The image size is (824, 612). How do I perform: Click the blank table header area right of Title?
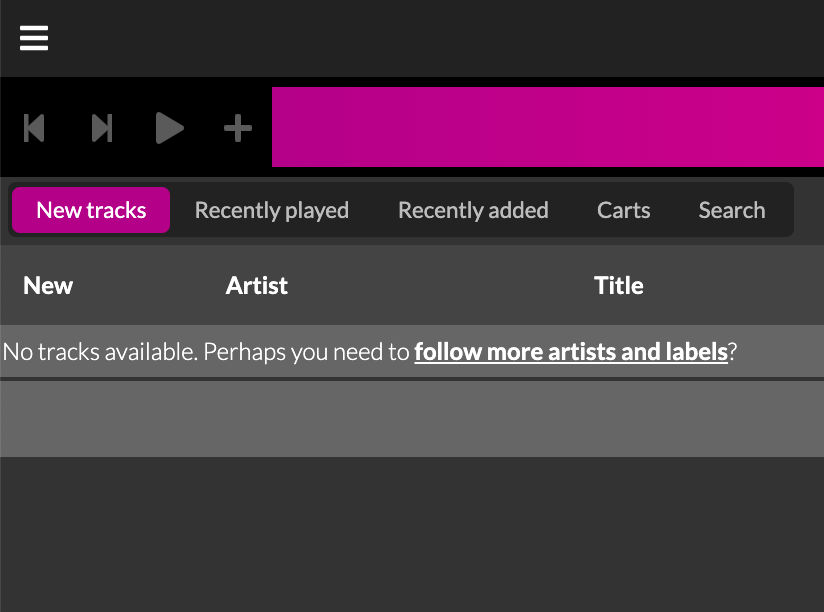tap(740, 285)
